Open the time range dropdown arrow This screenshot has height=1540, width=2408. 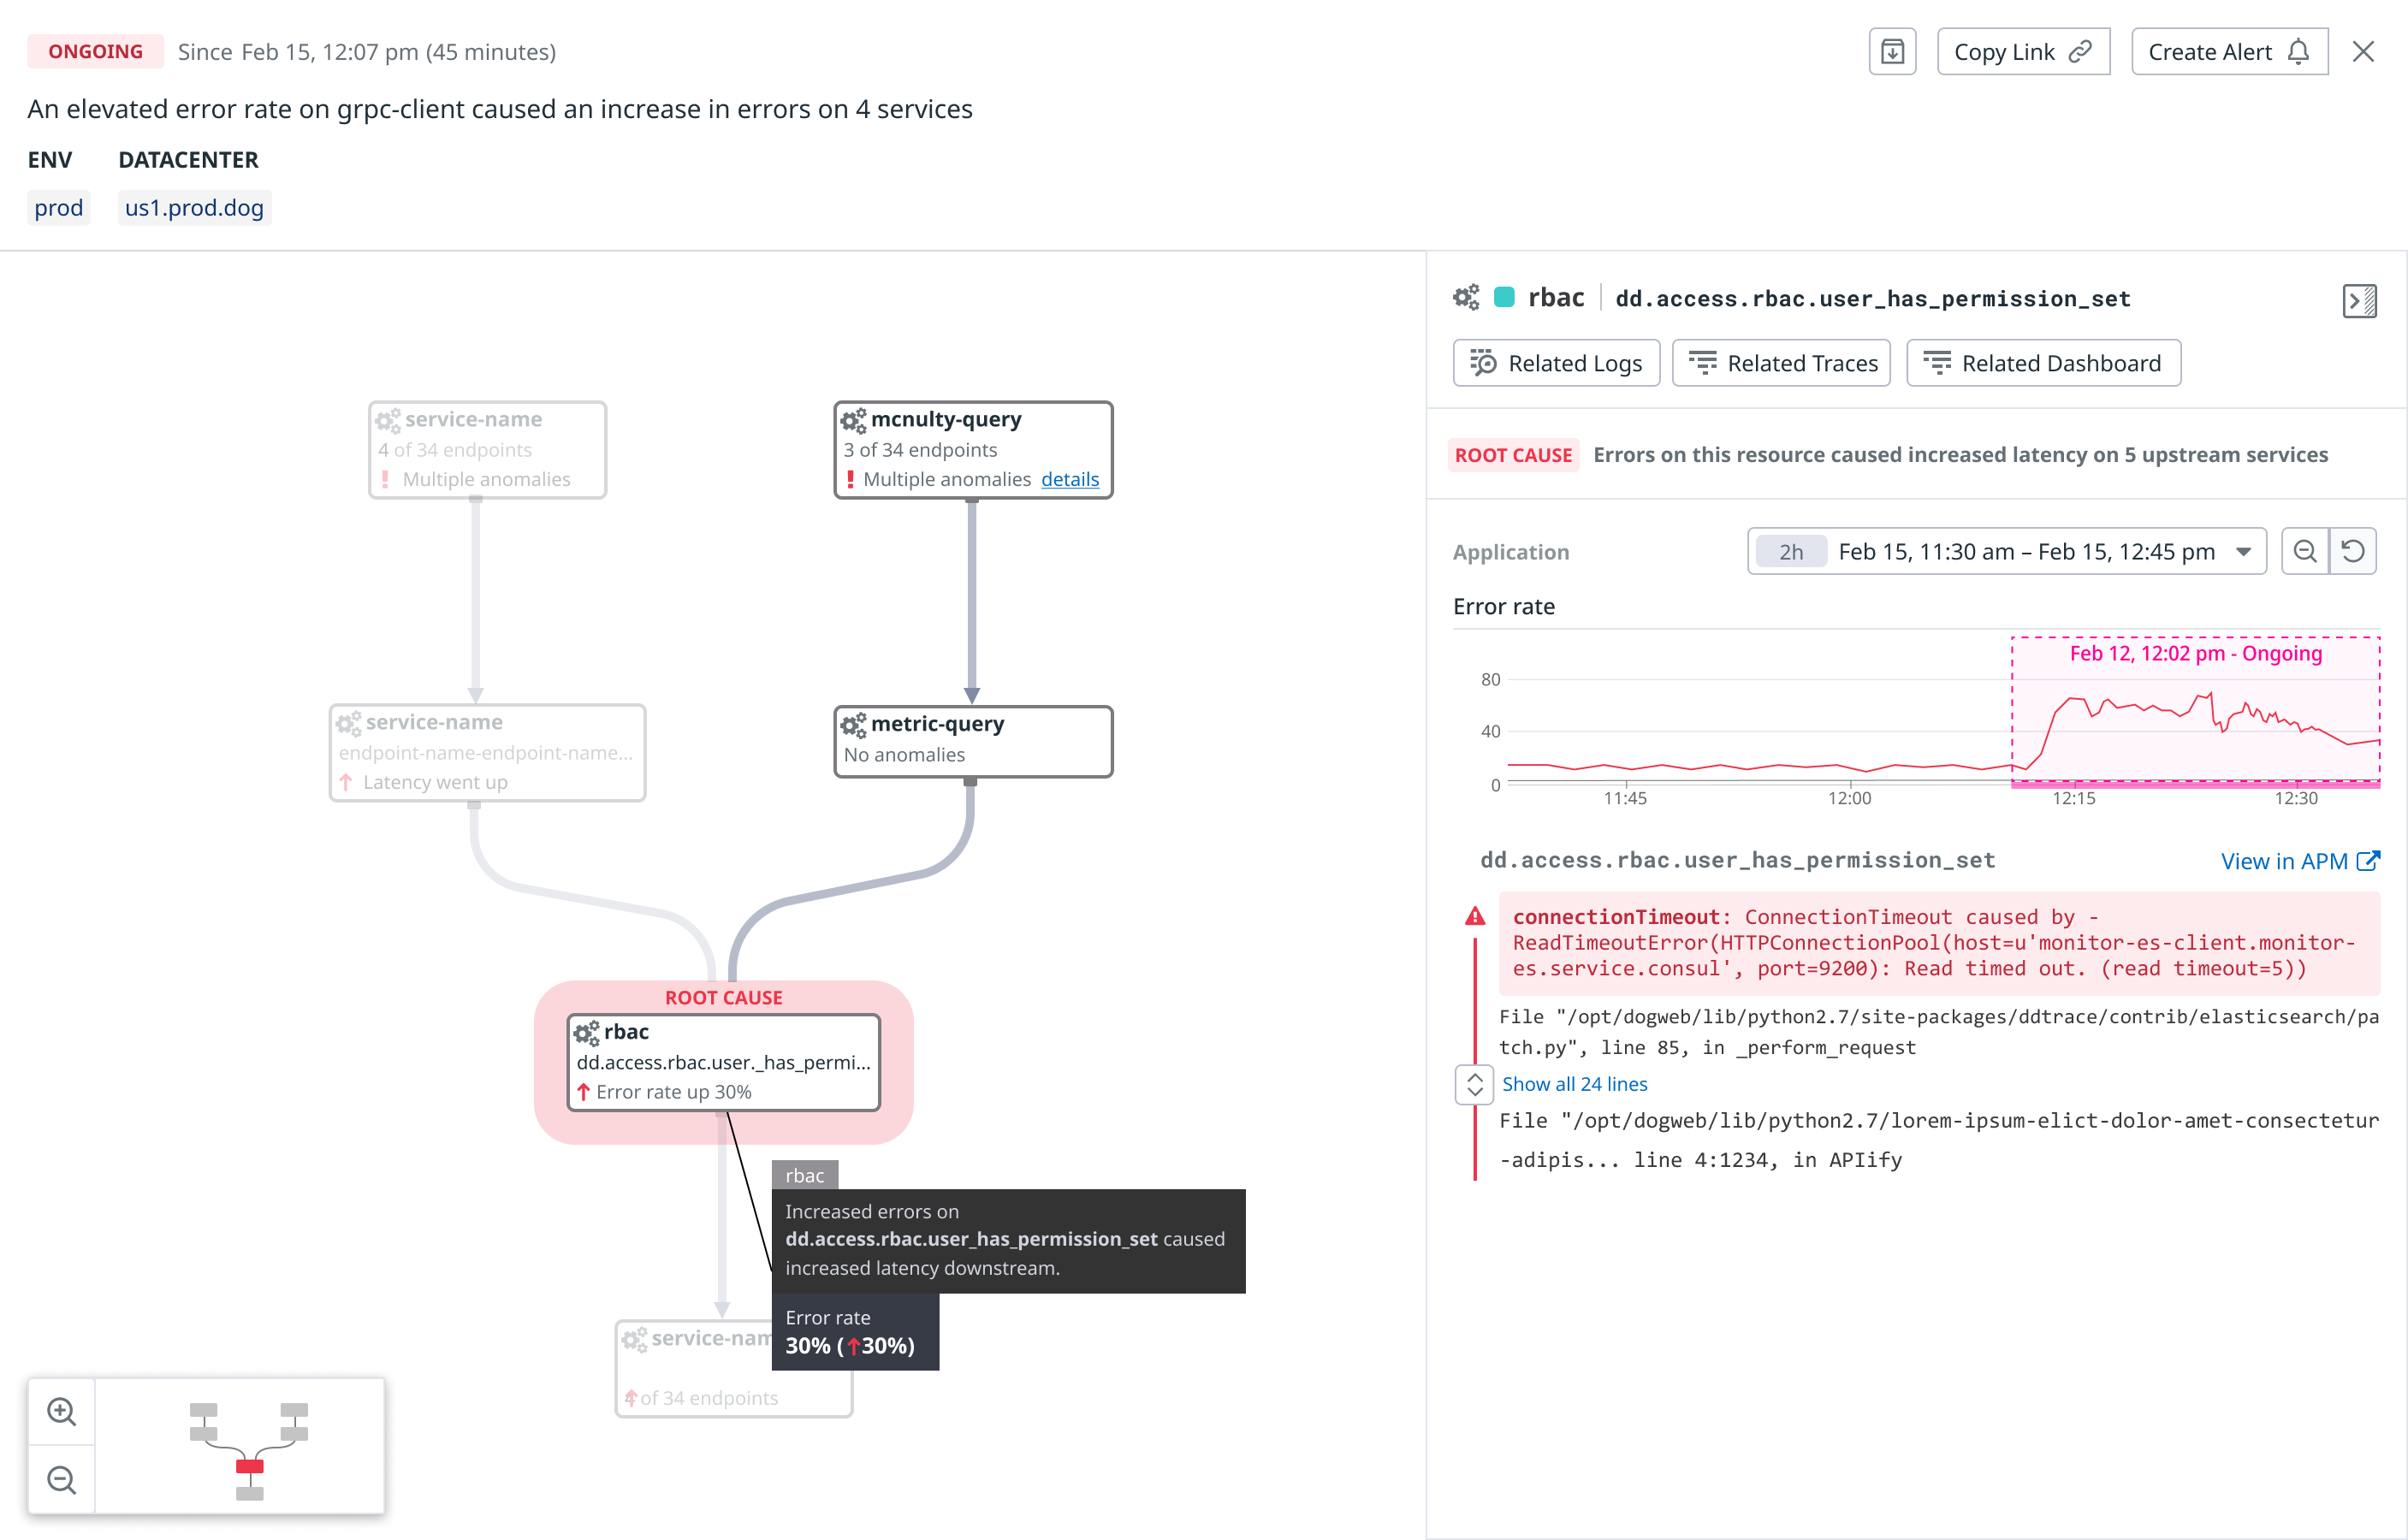[x=2243, y=552]
